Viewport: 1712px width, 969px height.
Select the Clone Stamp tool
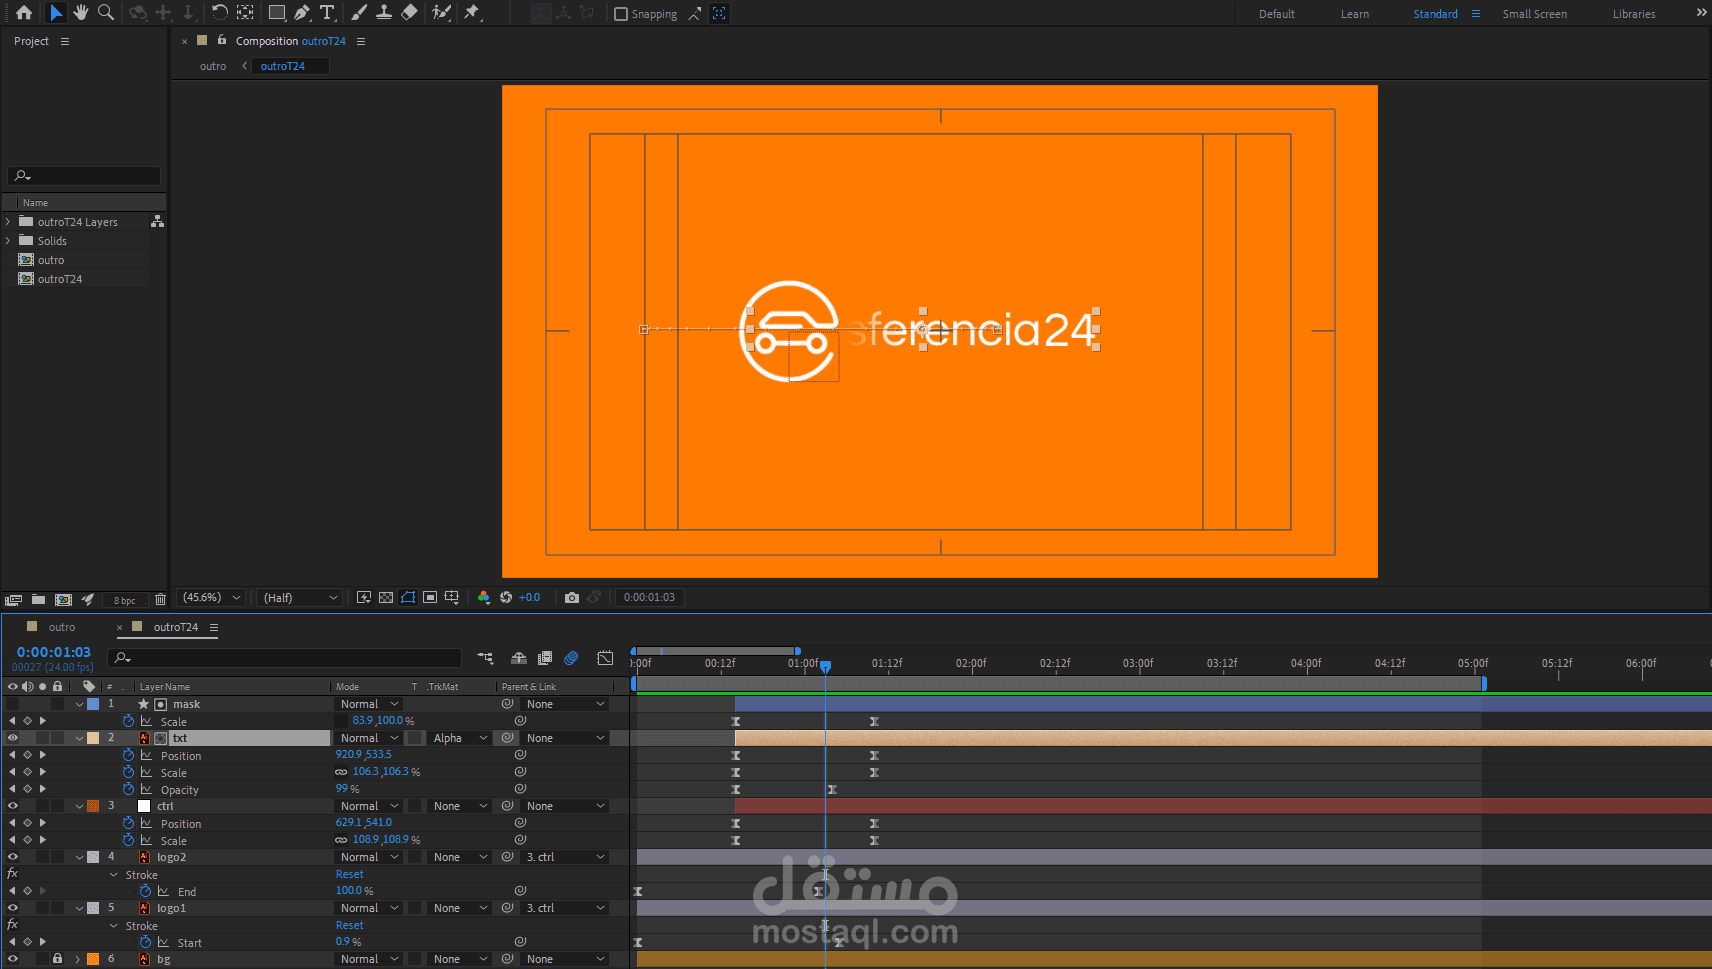click(x=384, y=13)
